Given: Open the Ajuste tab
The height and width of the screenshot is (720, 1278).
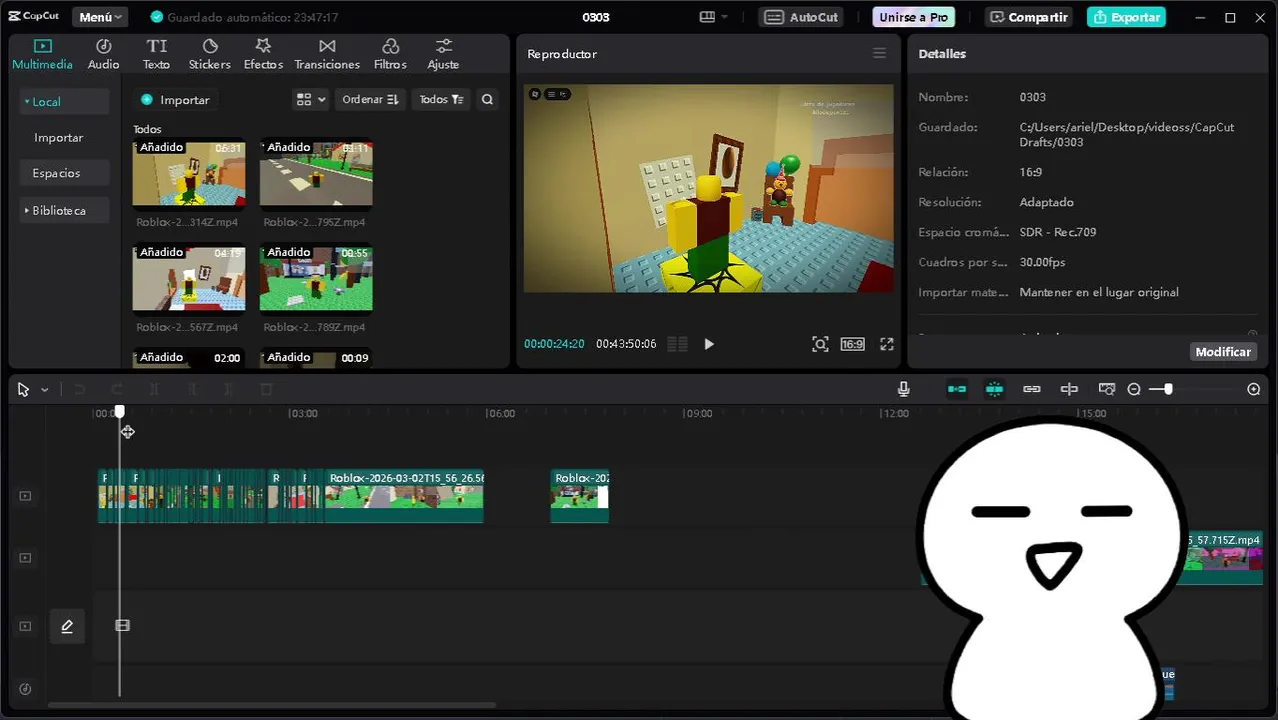Looking at the screenshot, I should point(443,54).
